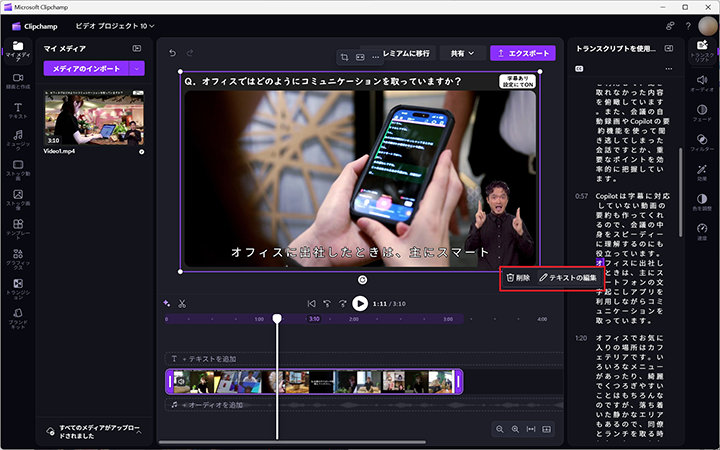Open the transcript panel three-dot menu

(669, 68)
